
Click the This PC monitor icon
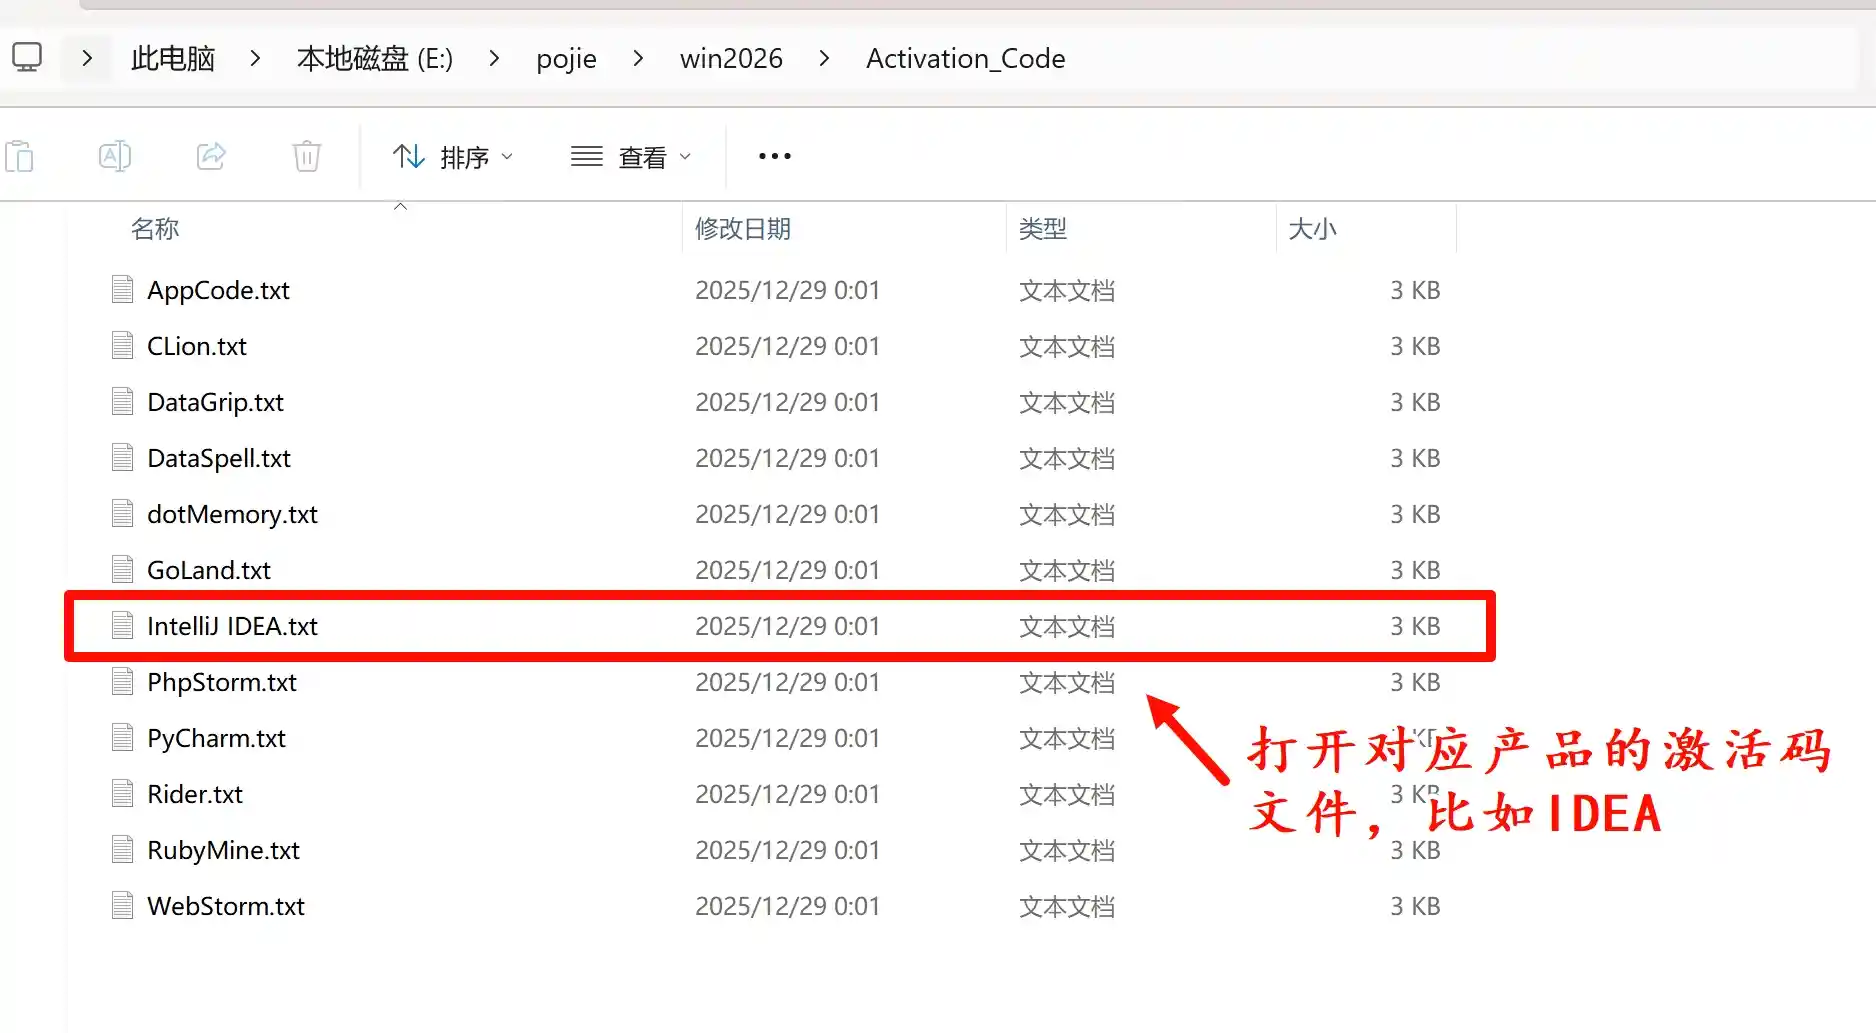coord(27,58)
